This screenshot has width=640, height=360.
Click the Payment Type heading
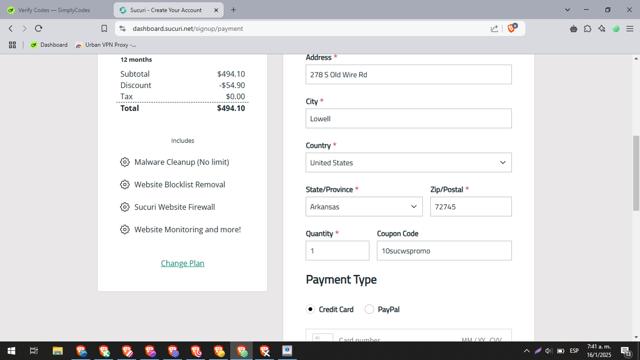pos(341,280)
